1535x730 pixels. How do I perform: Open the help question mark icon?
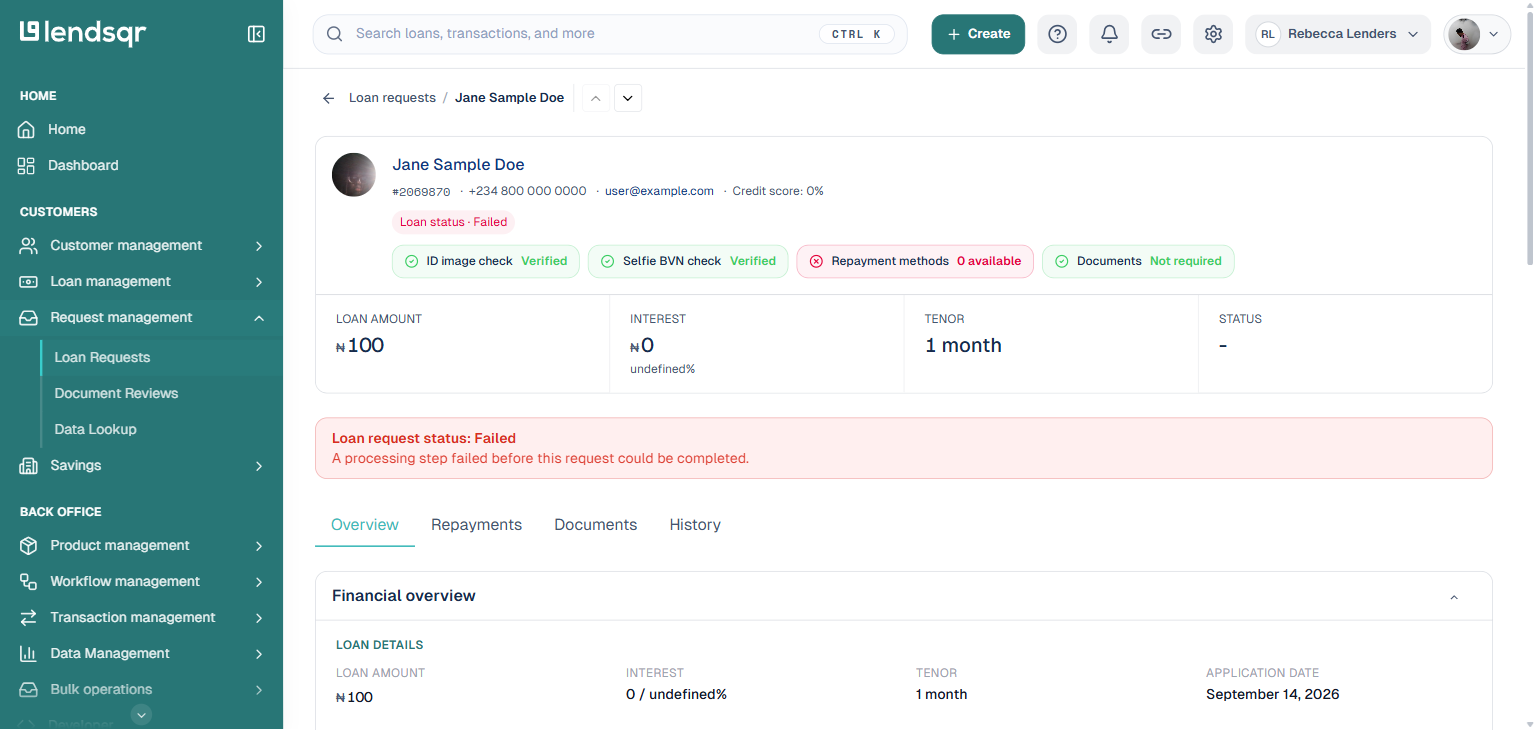tap(1057, 34)
